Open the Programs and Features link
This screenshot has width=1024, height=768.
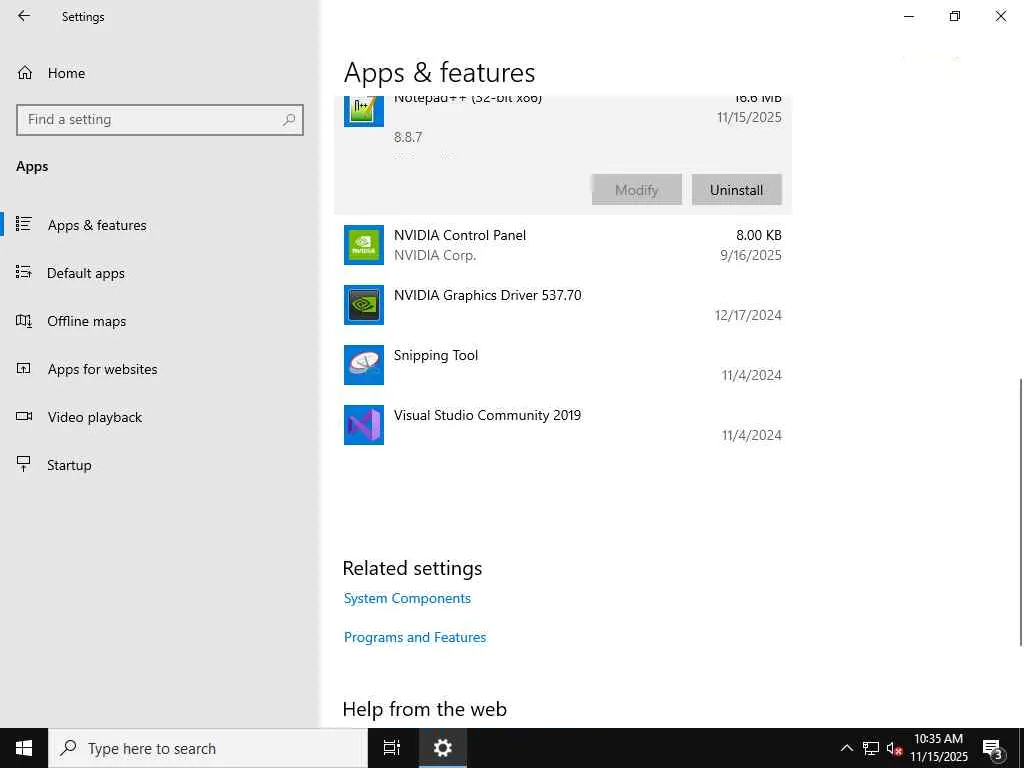tap(415, 637)
